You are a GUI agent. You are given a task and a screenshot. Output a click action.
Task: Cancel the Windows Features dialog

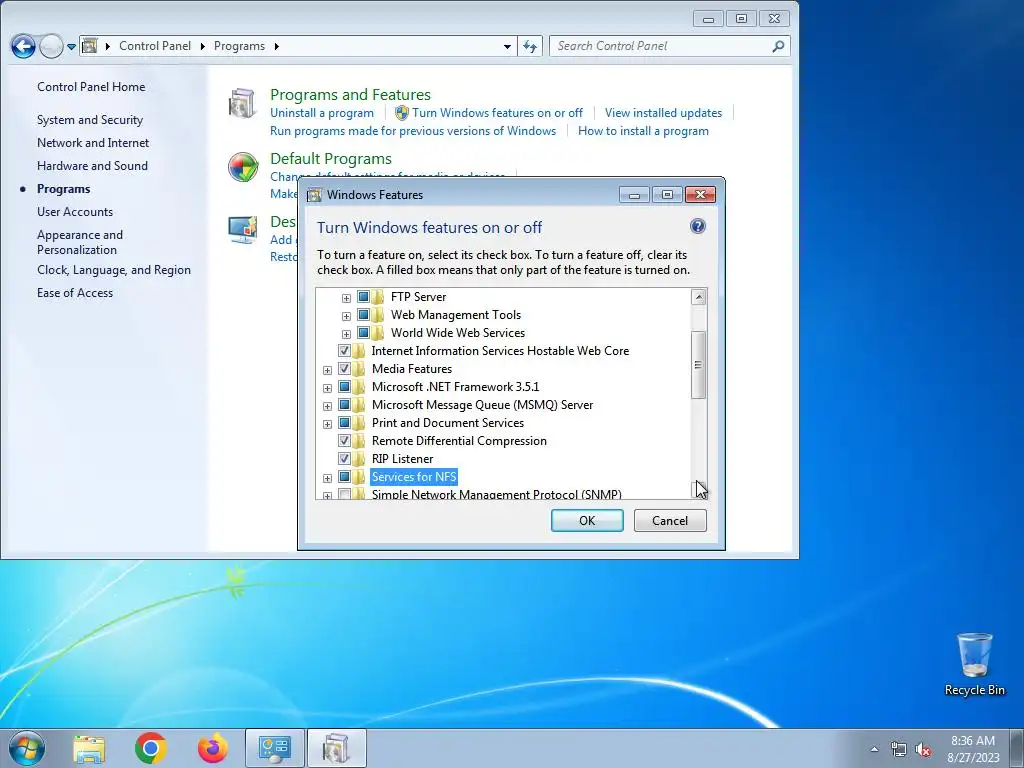tap(670, 520)
